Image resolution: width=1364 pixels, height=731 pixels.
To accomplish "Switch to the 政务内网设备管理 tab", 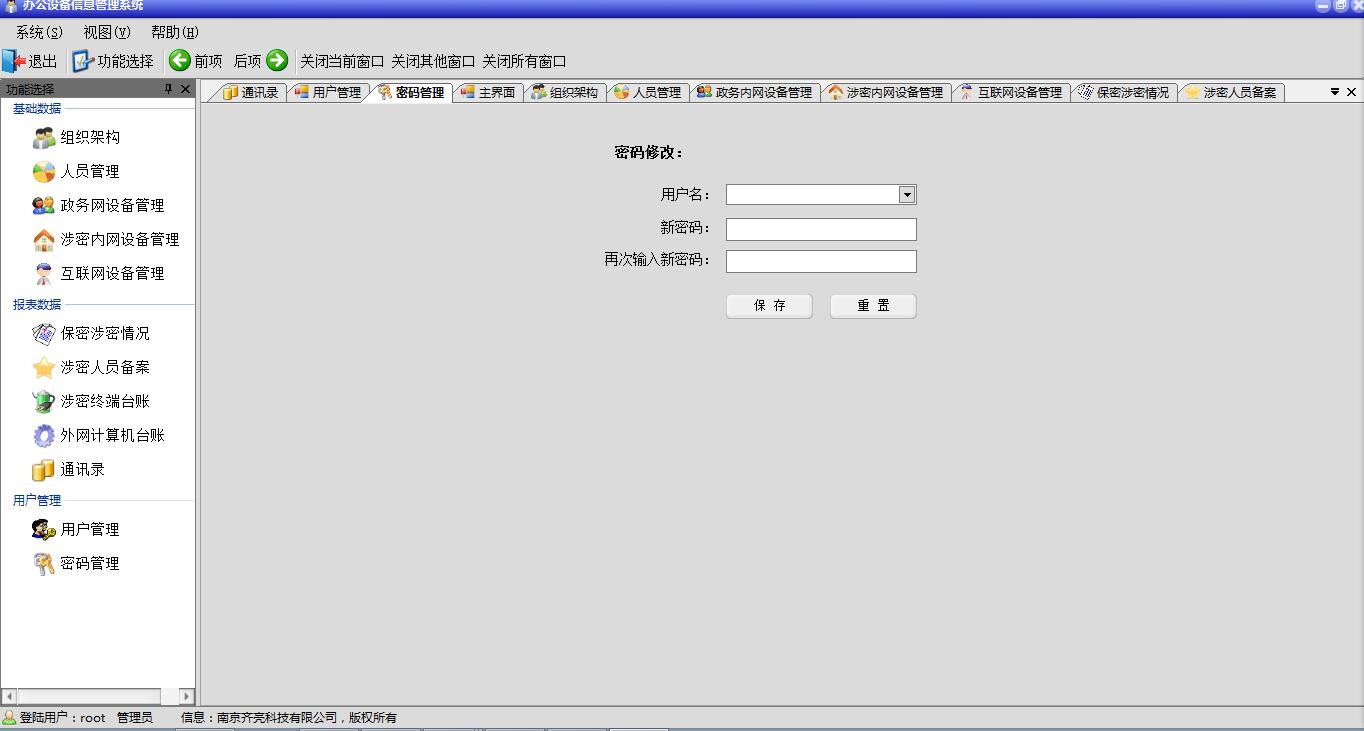I will click(x=754, y=93).
